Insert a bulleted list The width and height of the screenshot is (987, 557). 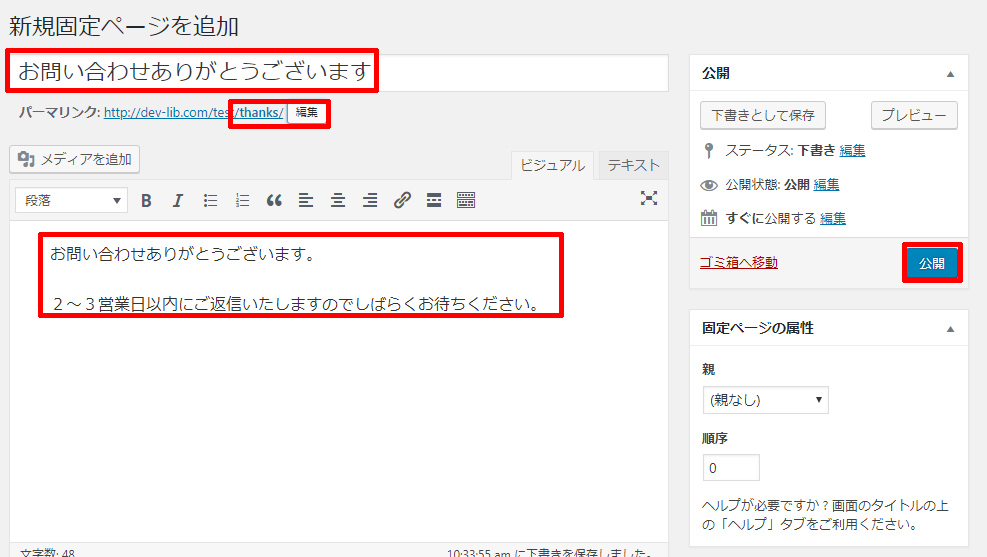(210, 200)
